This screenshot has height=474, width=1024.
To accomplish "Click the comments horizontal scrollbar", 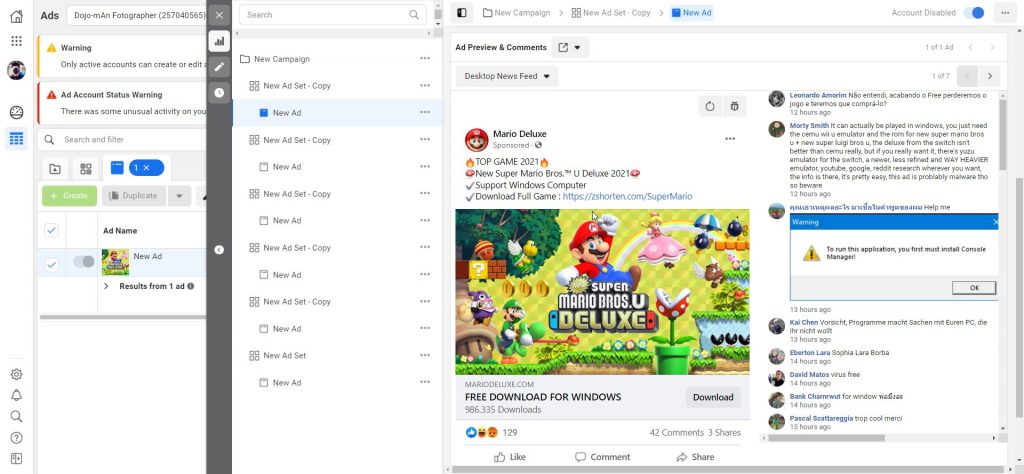I will pos(826,438).
